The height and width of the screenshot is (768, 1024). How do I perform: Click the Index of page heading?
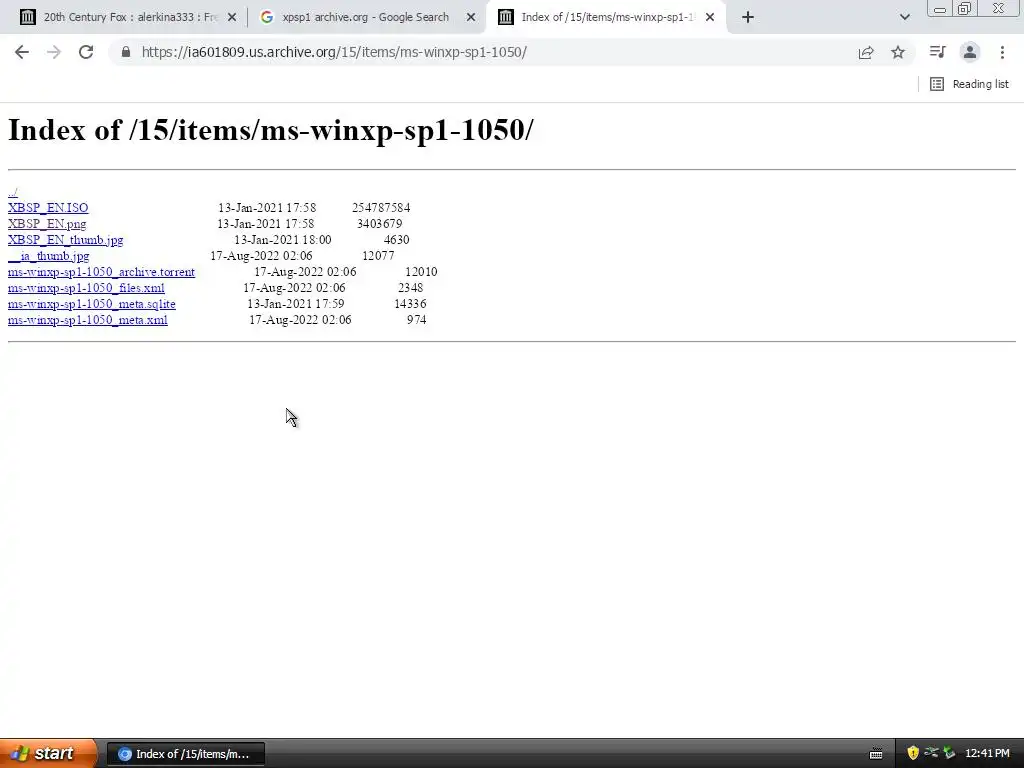(270, 129)
